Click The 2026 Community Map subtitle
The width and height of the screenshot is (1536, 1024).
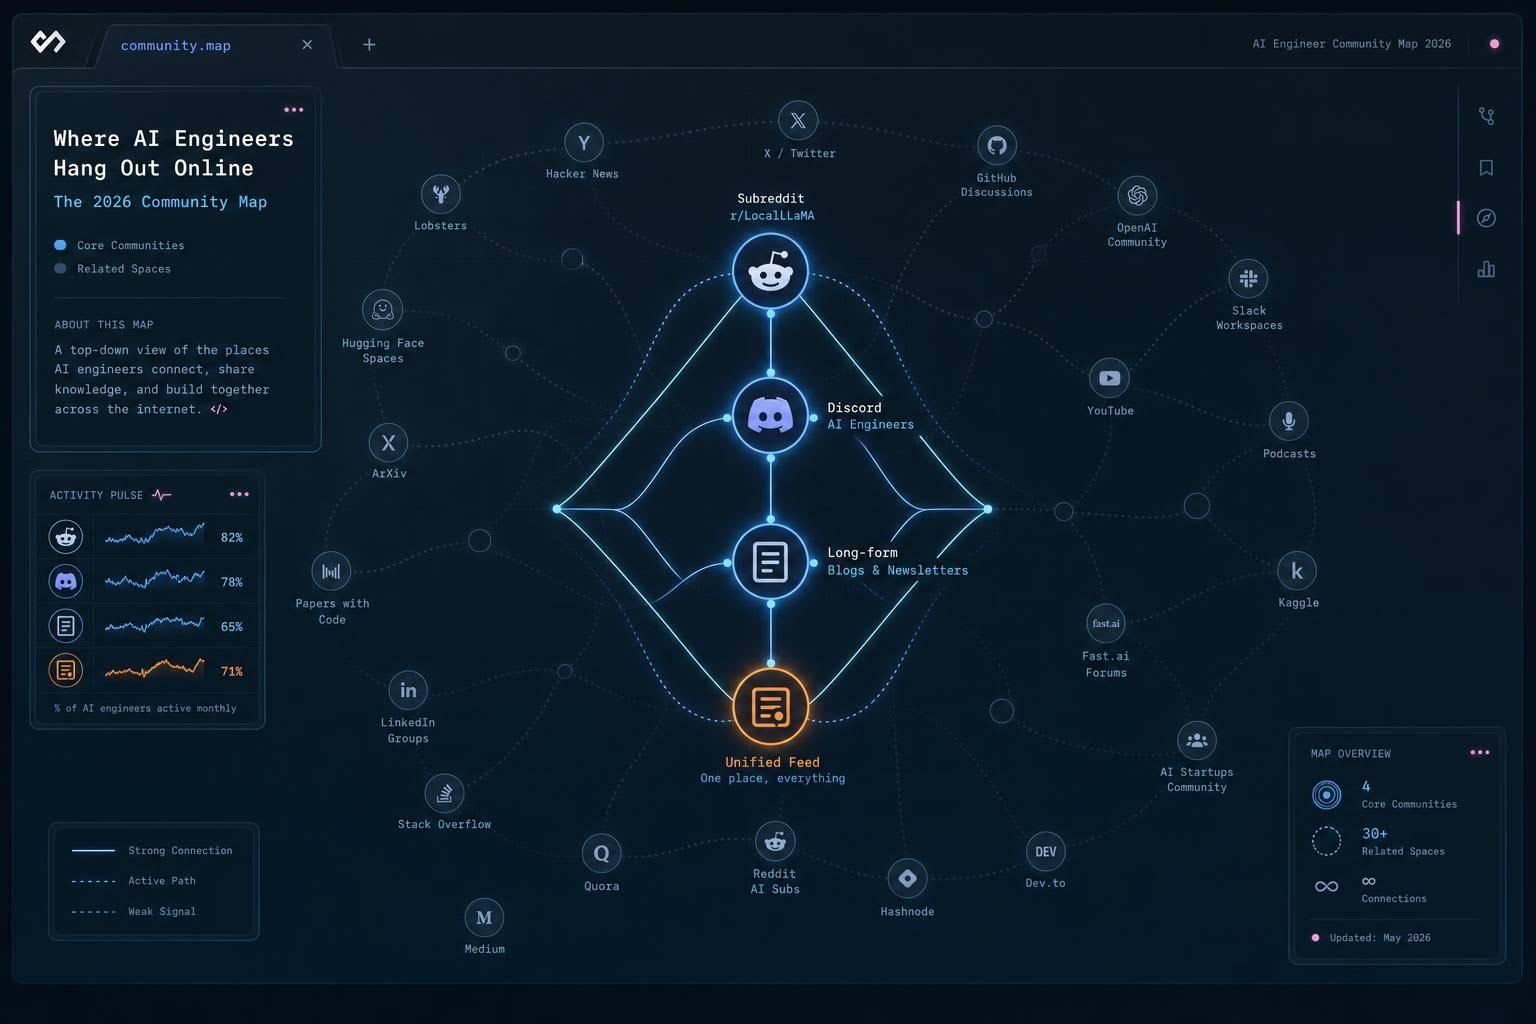click(160, 202)
